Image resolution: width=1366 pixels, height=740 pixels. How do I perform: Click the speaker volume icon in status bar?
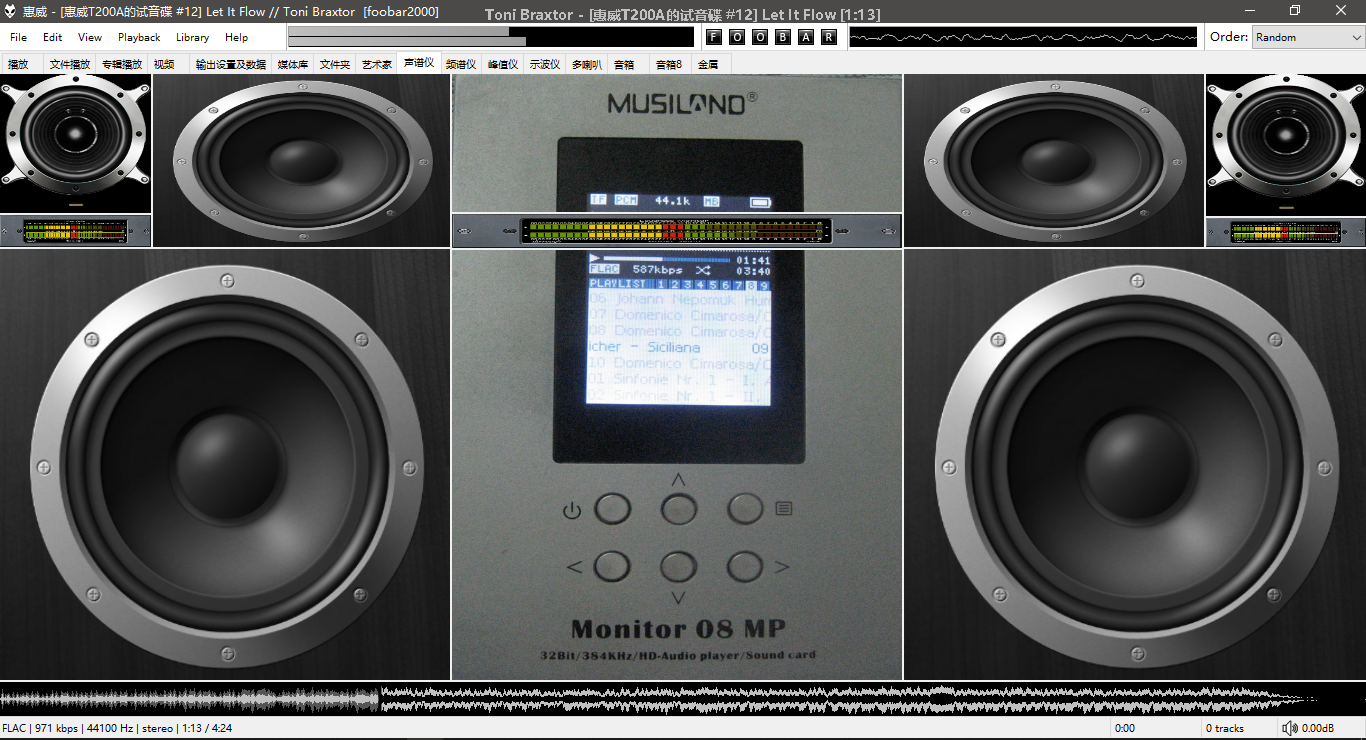(x=1290, y=728)
